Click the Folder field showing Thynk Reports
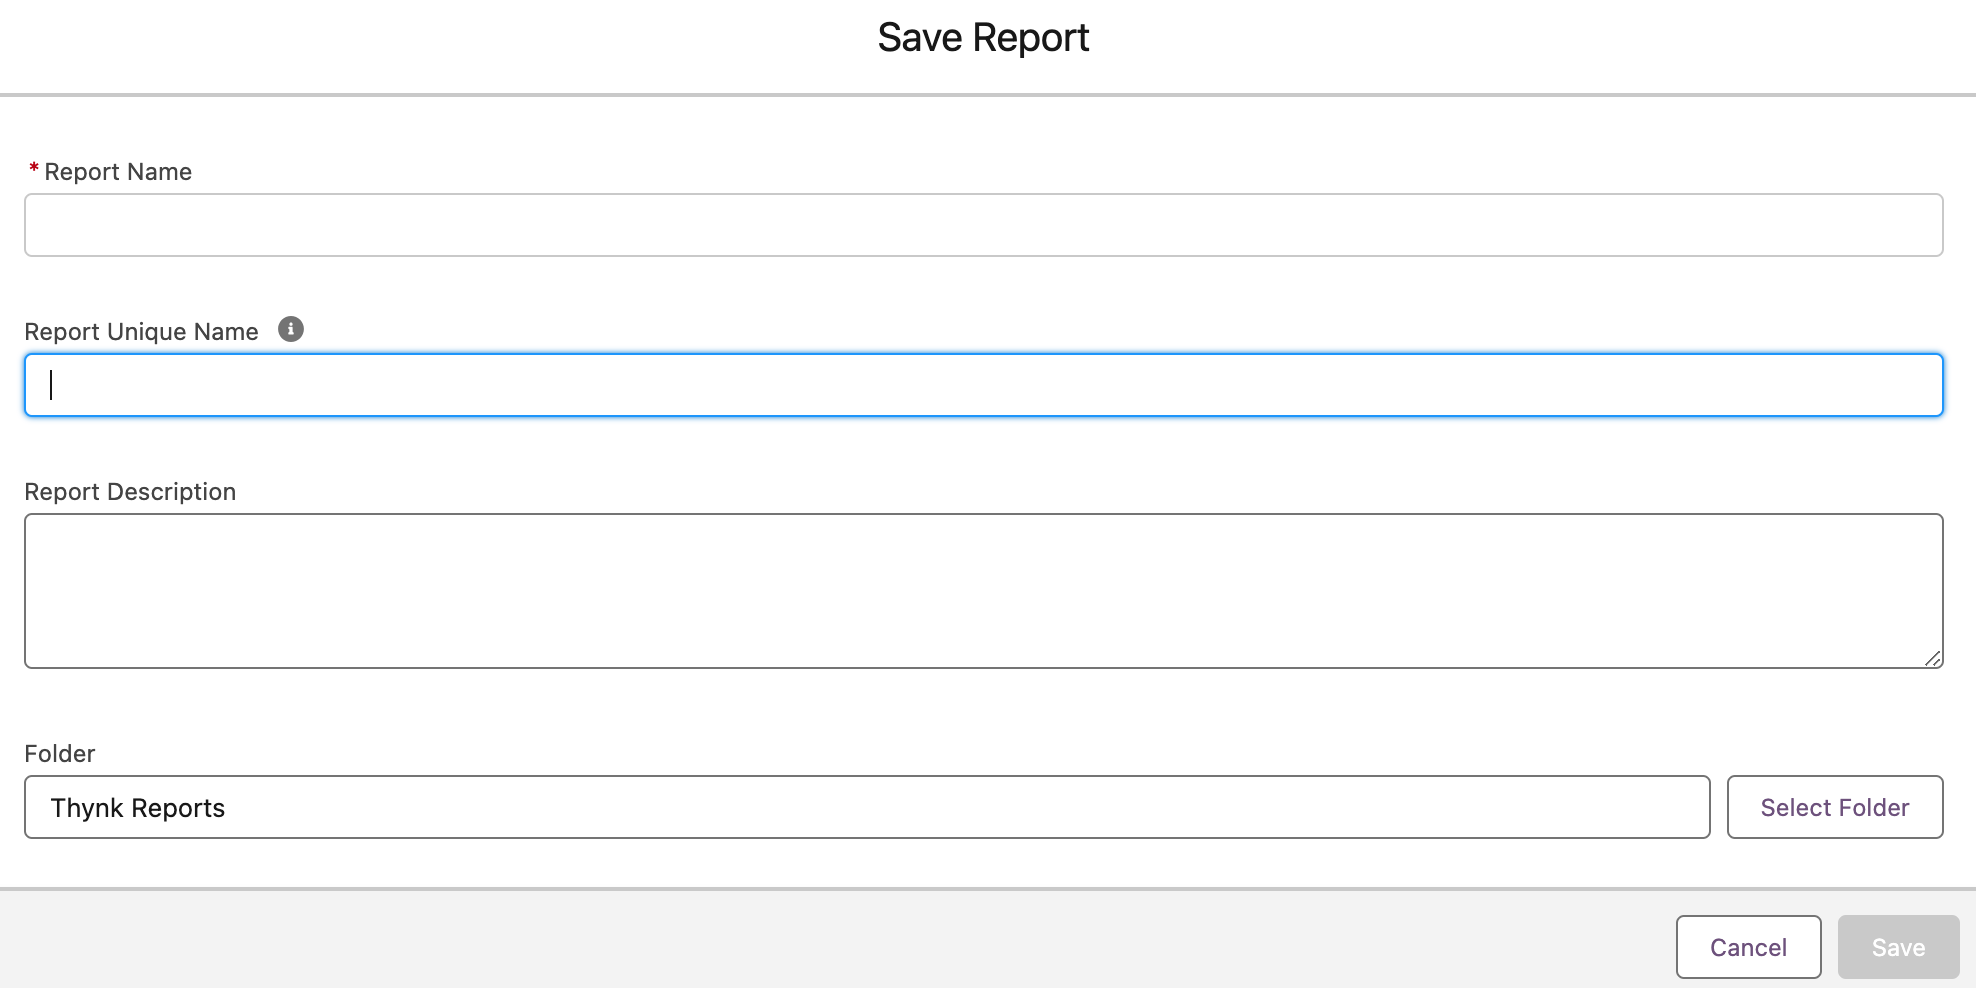1976x988 pixels. click(x=867, y=807)
